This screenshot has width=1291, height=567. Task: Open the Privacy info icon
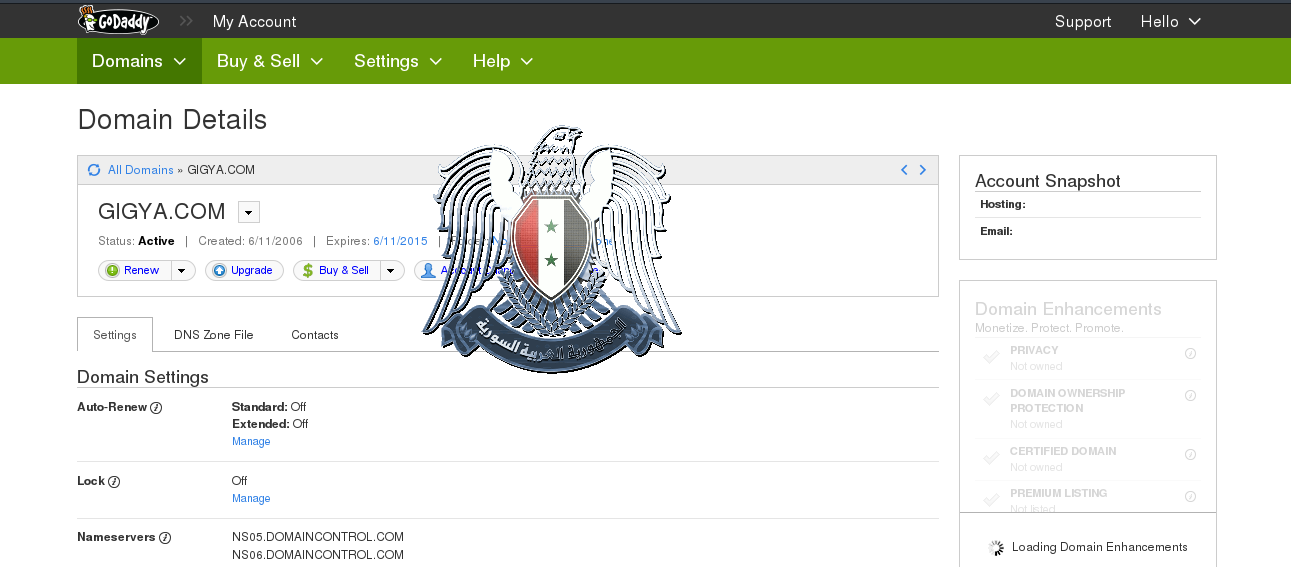(x=1190, y=354)
